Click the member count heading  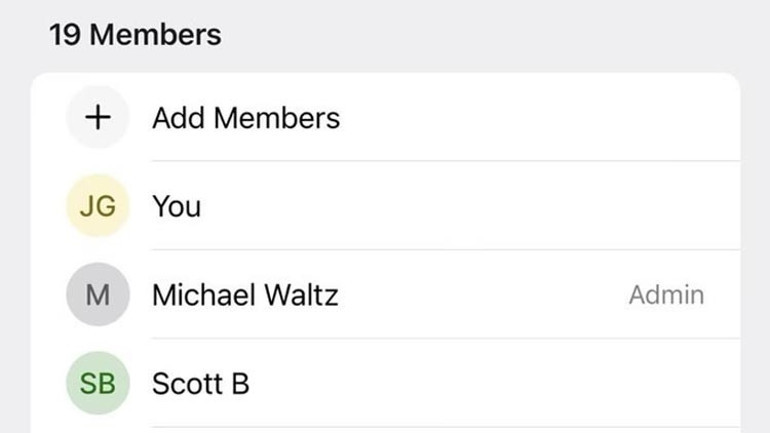point(136,35)
